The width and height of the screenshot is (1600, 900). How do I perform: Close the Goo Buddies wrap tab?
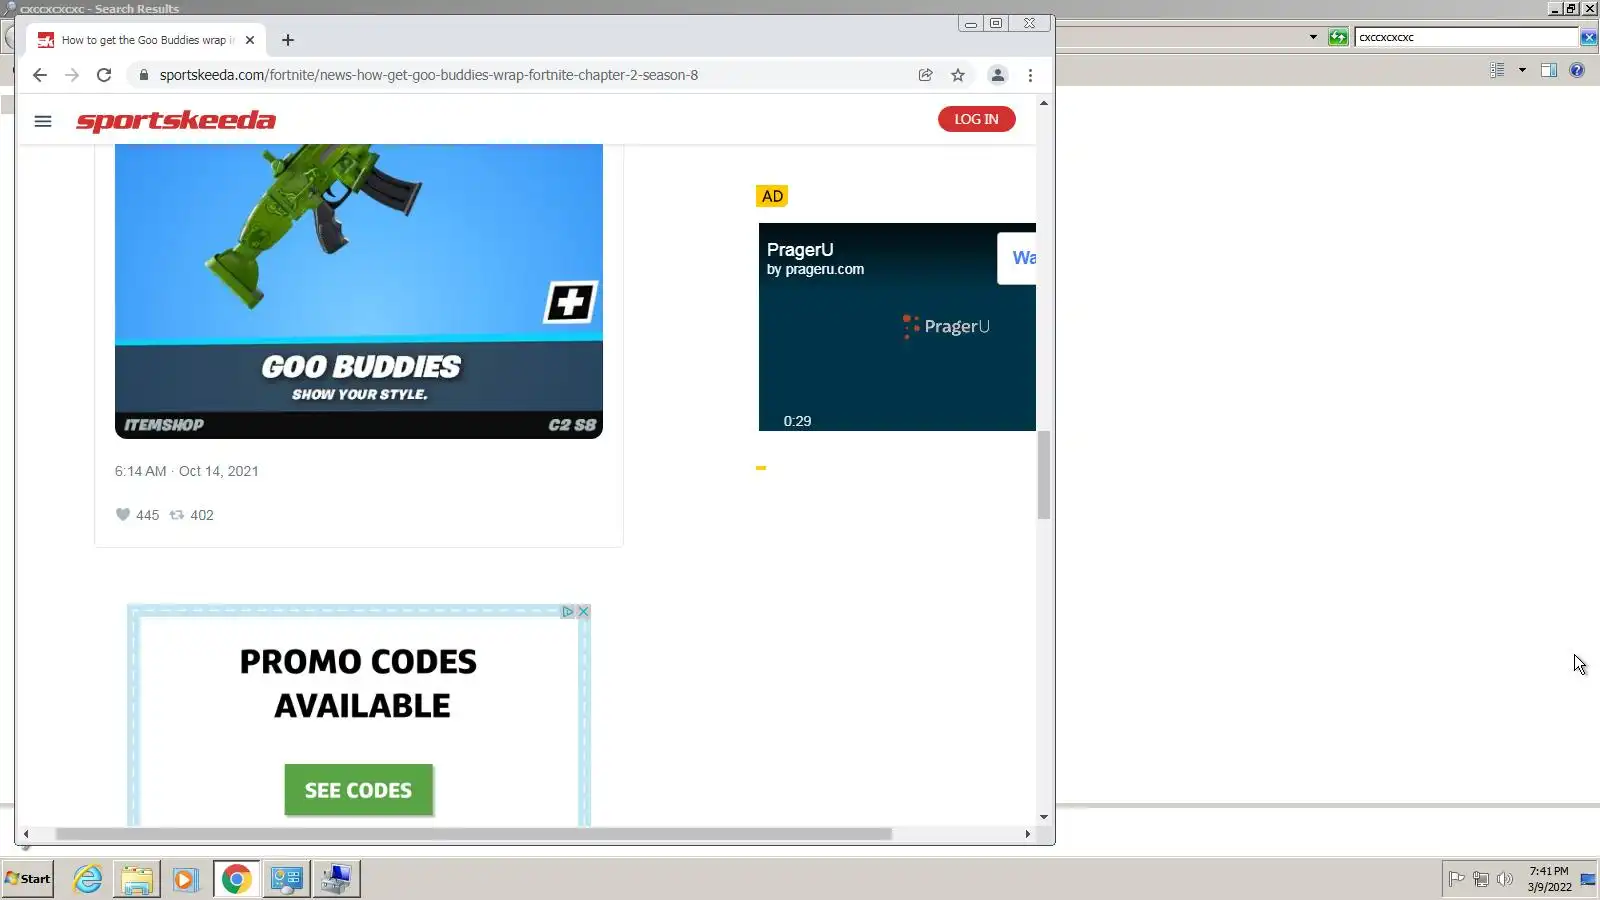click(250, 40)
